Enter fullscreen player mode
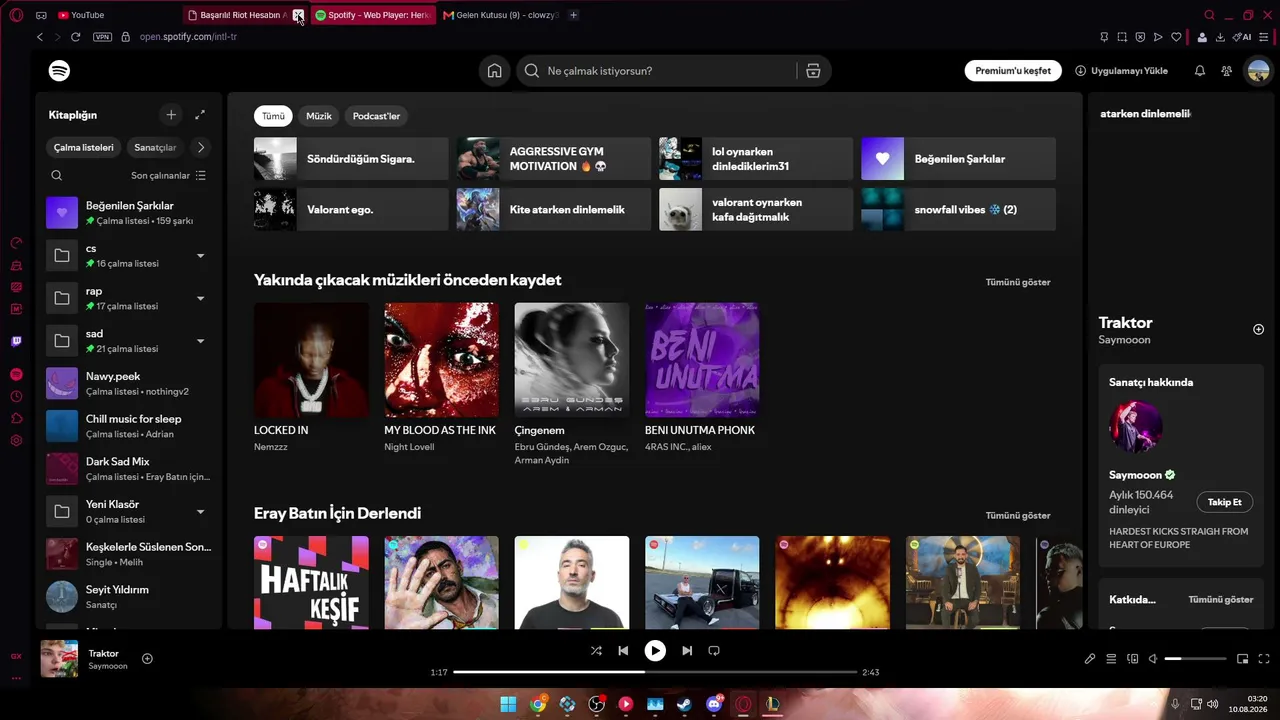The height and width of the screenshot is (720, 1280). (1264, 659)
